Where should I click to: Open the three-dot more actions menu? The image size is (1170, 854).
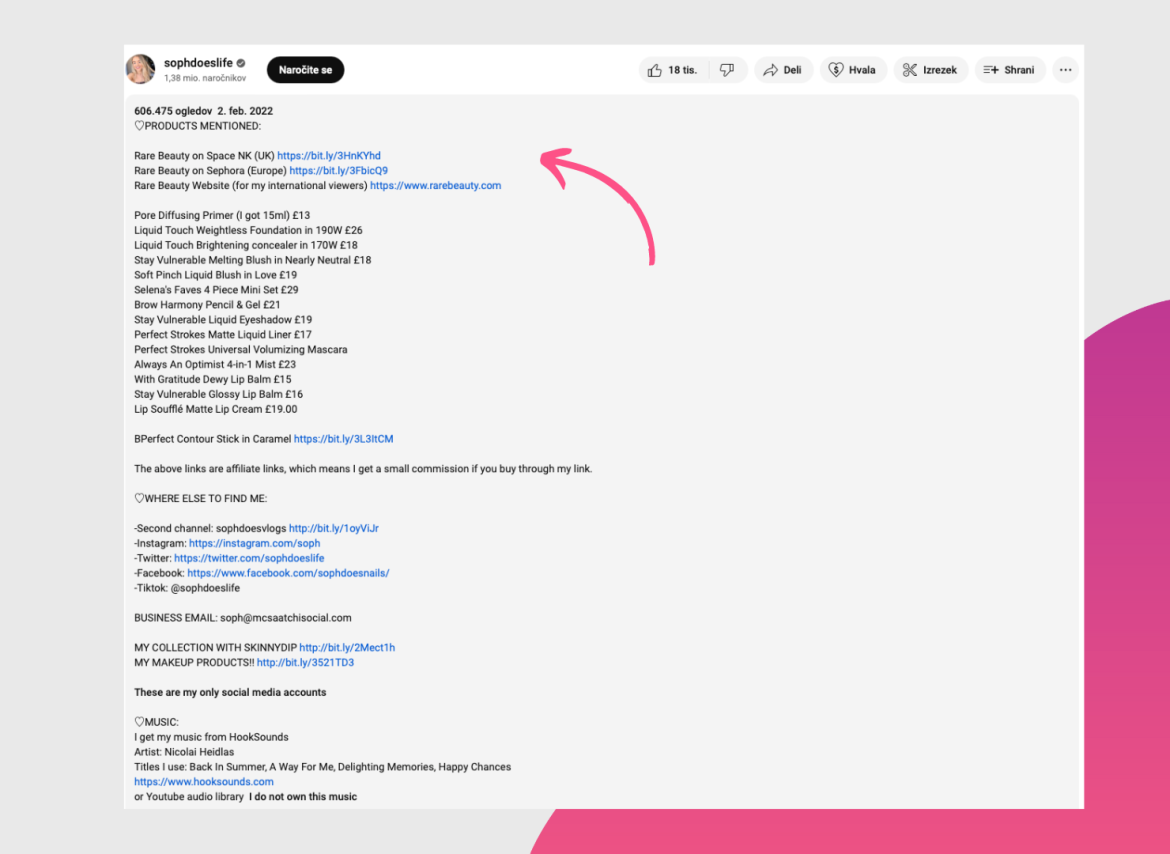click(1066, 70)
